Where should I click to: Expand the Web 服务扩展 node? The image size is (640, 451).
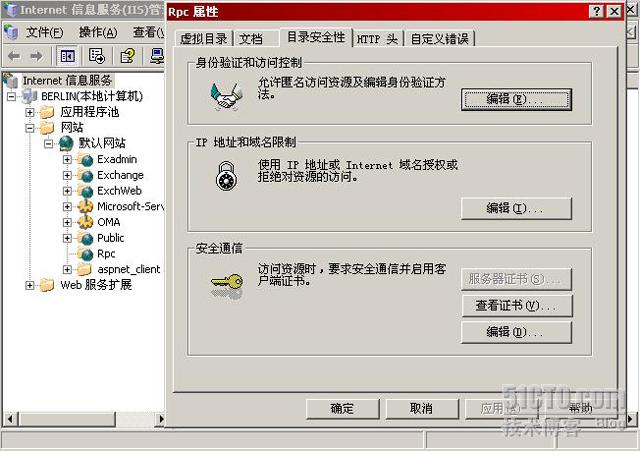click(30, 285)
